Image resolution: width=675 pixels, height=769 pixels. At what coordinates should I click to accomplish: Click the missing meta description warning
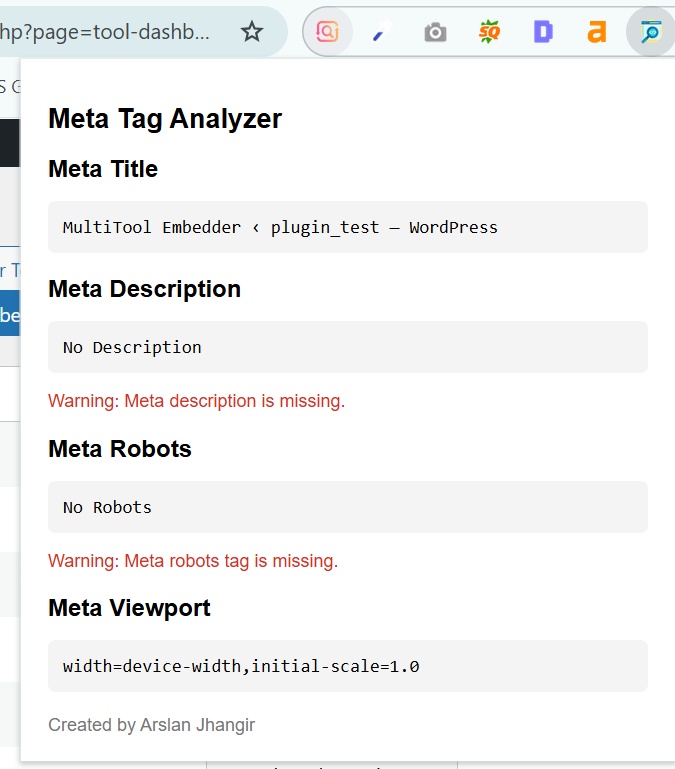[196, 401]
